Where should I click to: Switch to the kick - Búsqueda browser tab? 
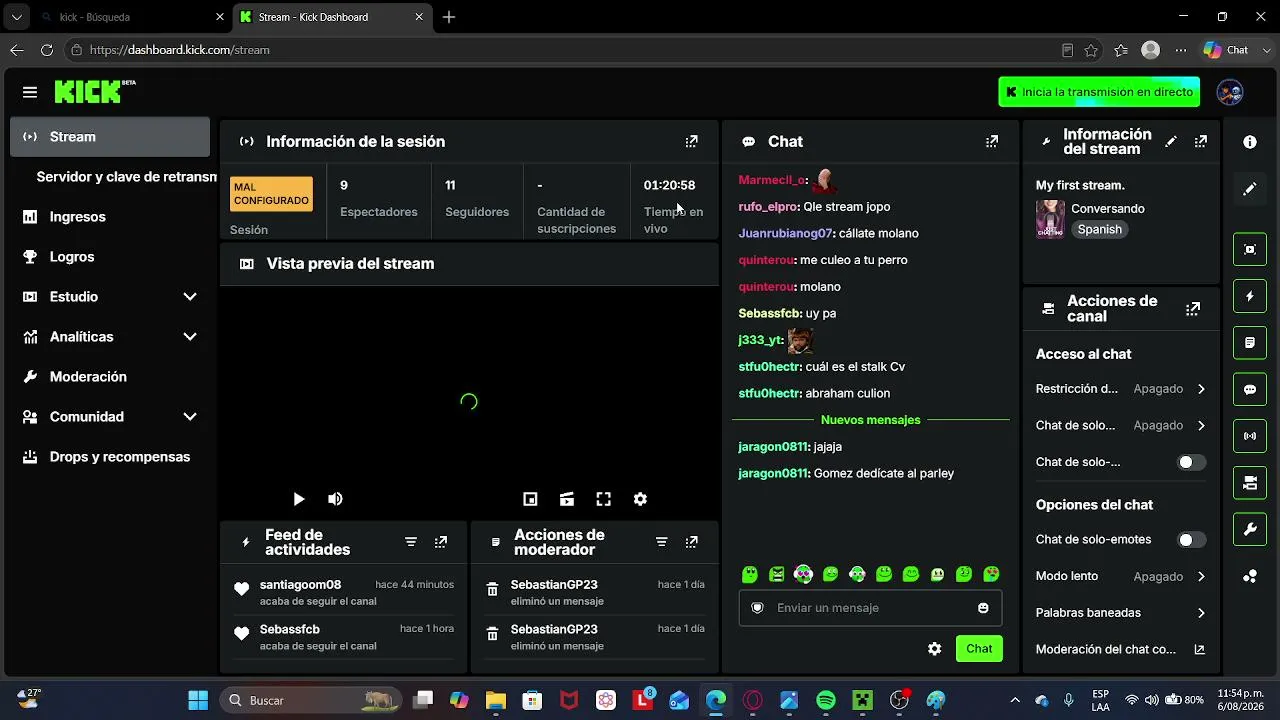coord(130,17)
